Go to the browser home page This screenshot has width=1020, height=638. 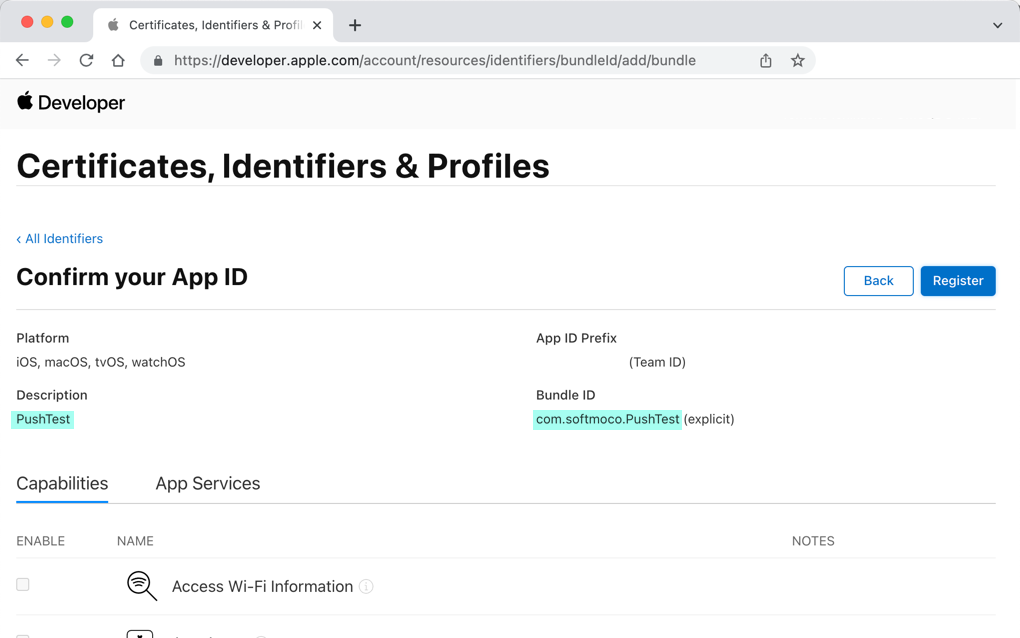(x=118, y=61)
